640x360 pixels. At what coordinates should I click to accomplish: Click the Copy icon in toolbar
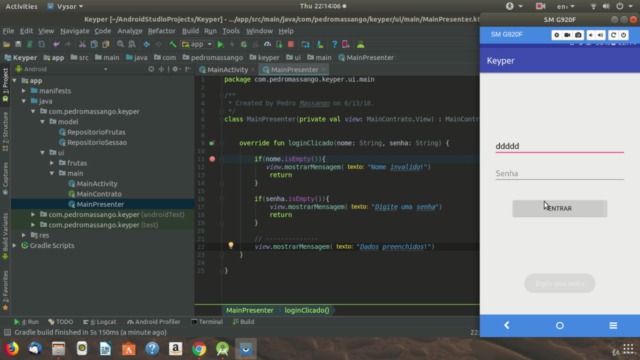pyautogui.click(x=94, y=44)
